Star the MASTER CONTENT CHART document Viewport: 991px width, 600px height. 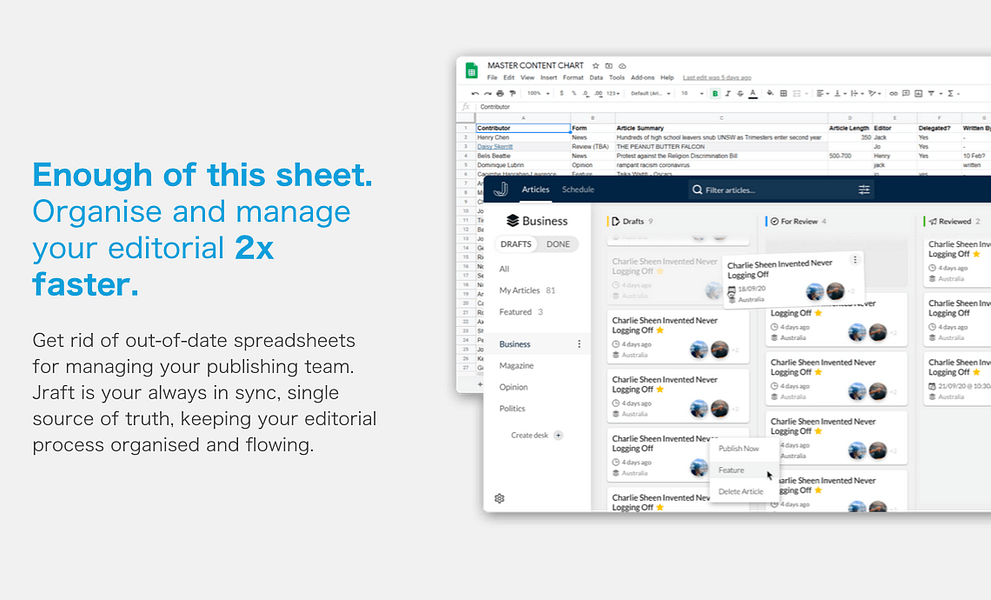(x=595, y=66)
